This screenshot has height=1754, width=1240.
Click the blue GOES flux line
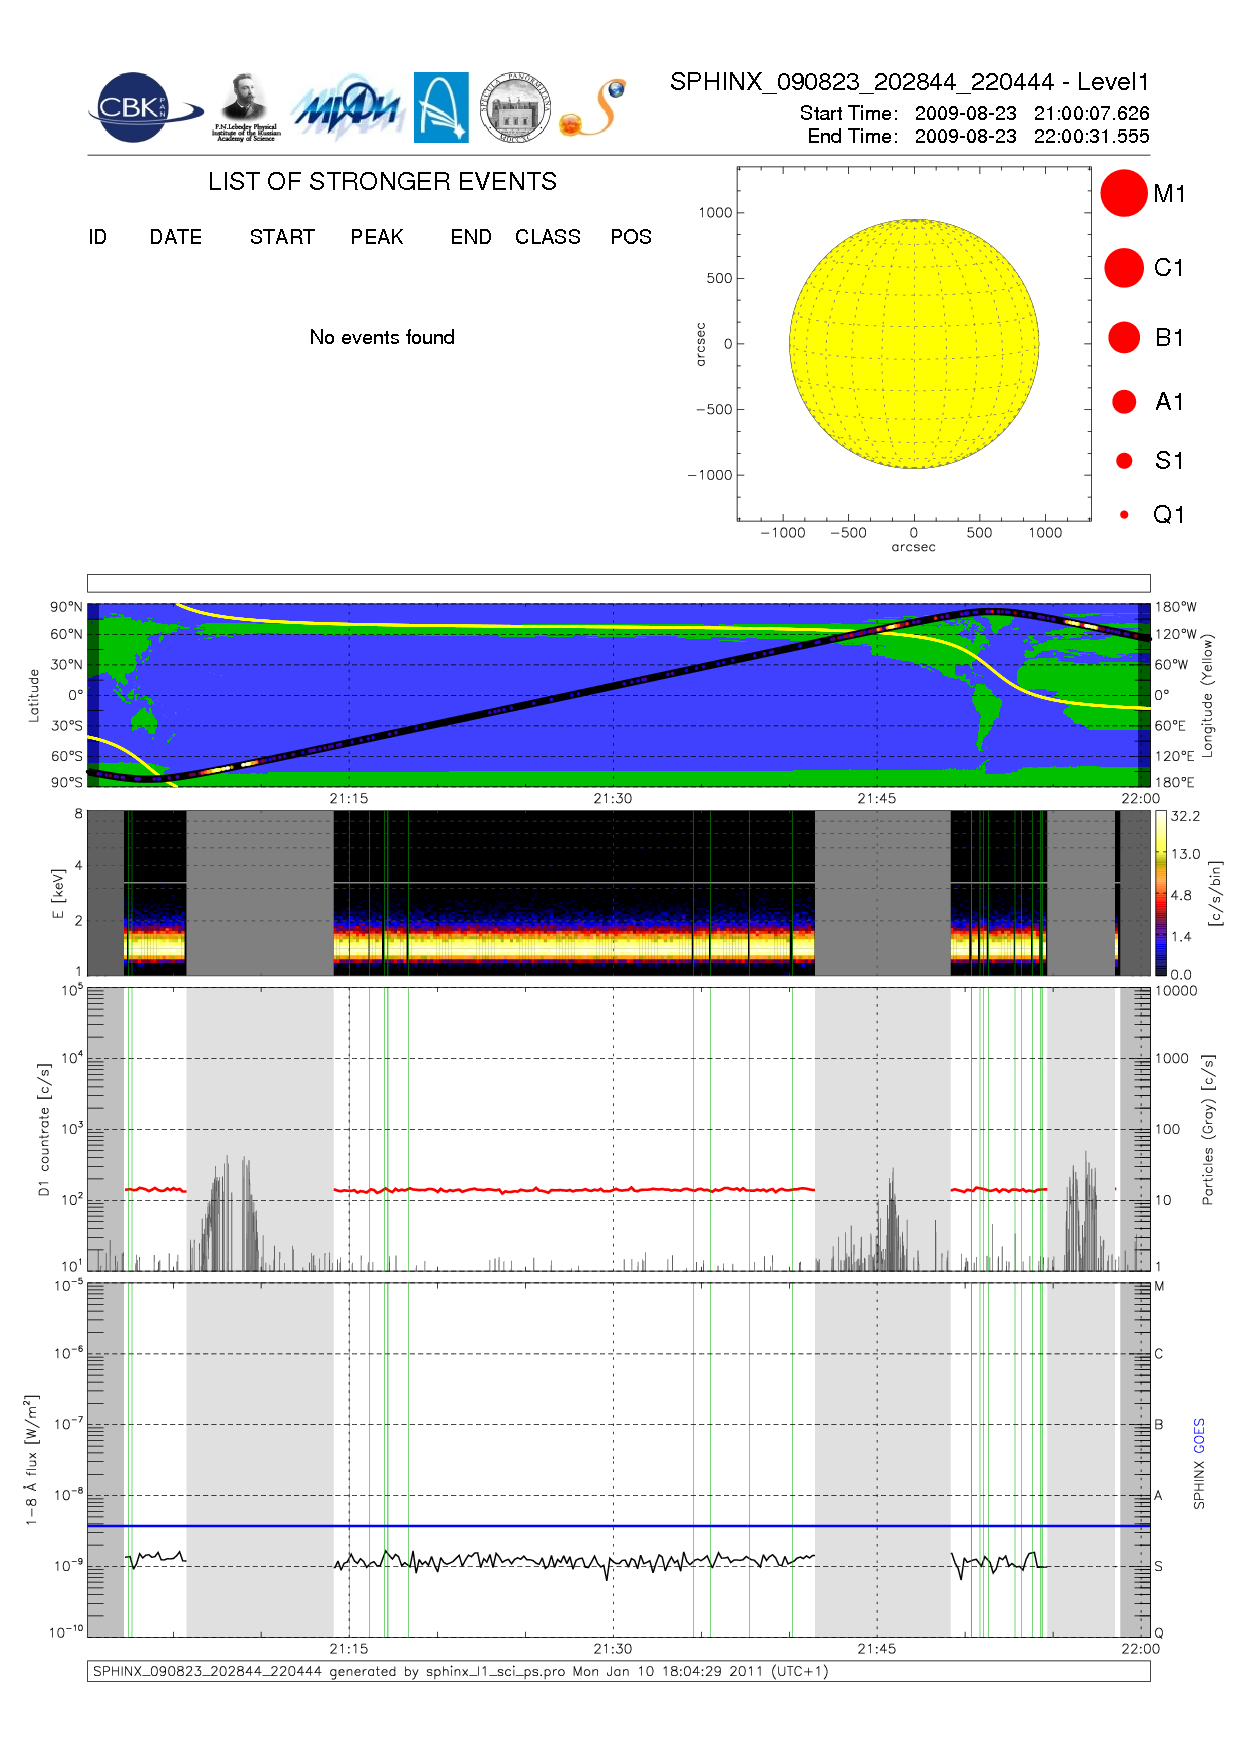(x=600, y=1526)
